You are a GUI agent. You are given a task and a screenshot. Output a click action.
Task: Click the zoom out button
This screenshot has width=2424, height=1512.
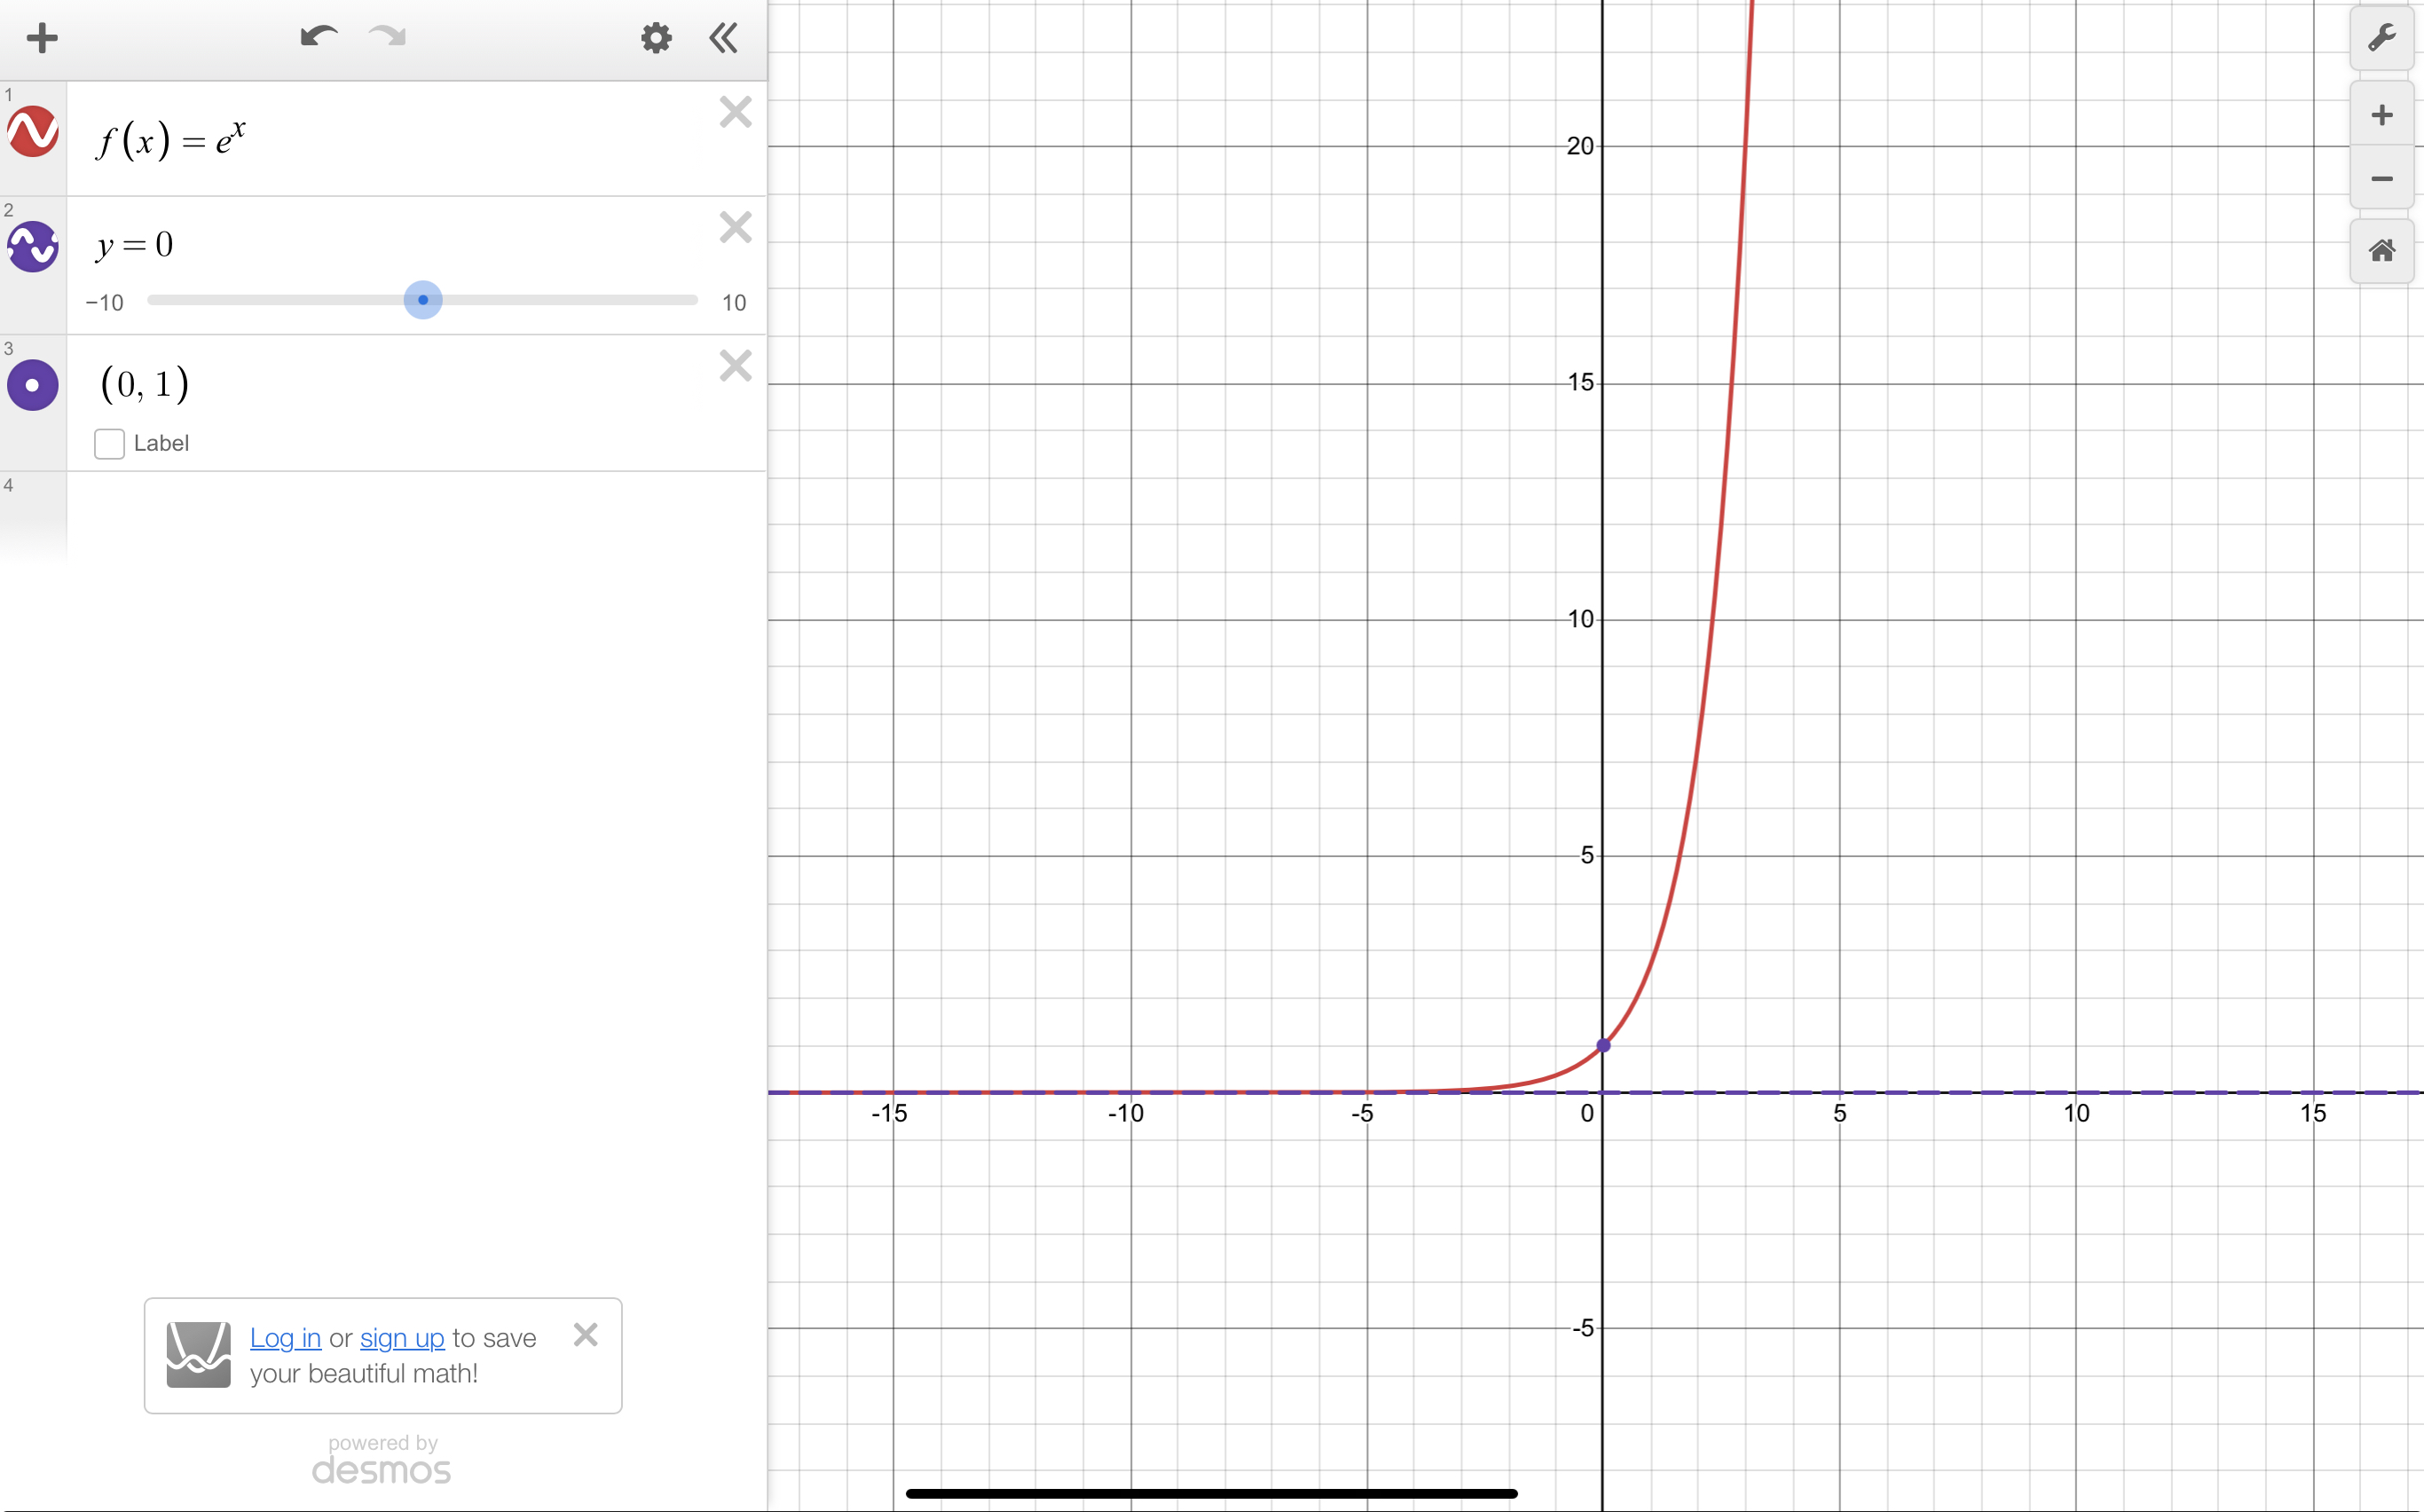click(x=2382, y=180)
